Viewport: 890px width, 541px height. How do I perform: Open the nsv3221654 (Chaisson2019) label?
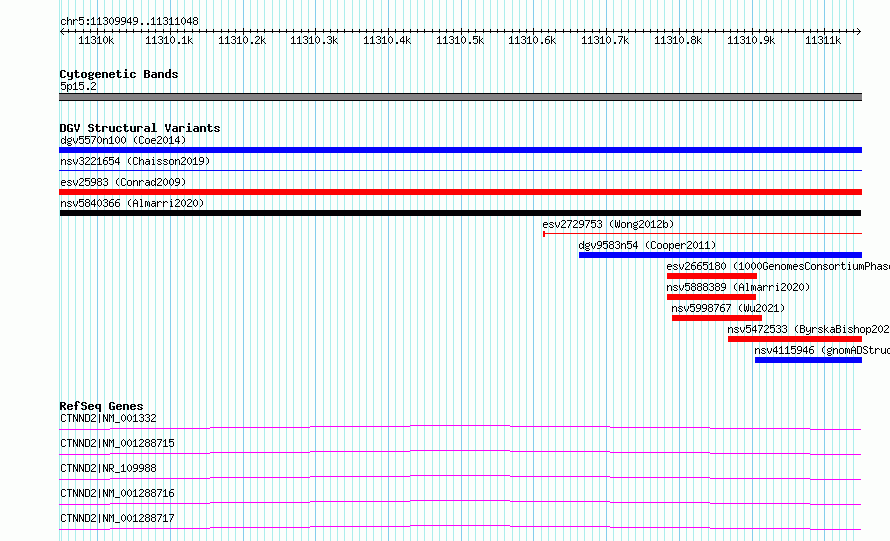(135, 161)
